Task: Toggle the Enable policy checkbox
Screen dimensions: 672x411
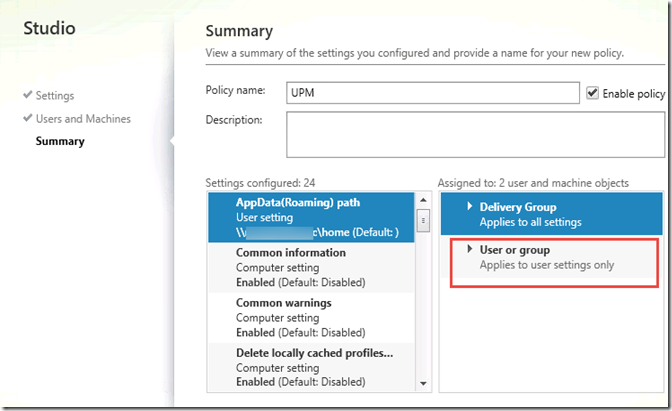Action: coord(593,93)
